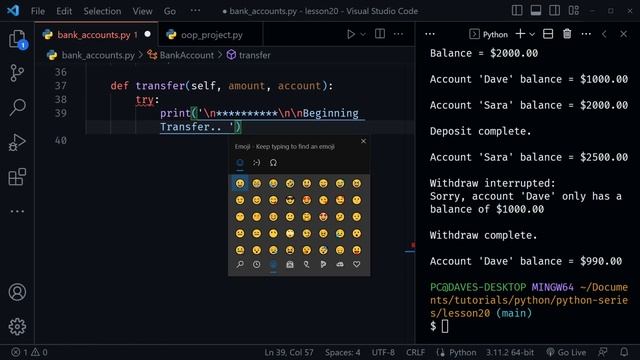Viewport: 640px width, 360px height.
Task: Open the File menu
Action: [38, 11]
